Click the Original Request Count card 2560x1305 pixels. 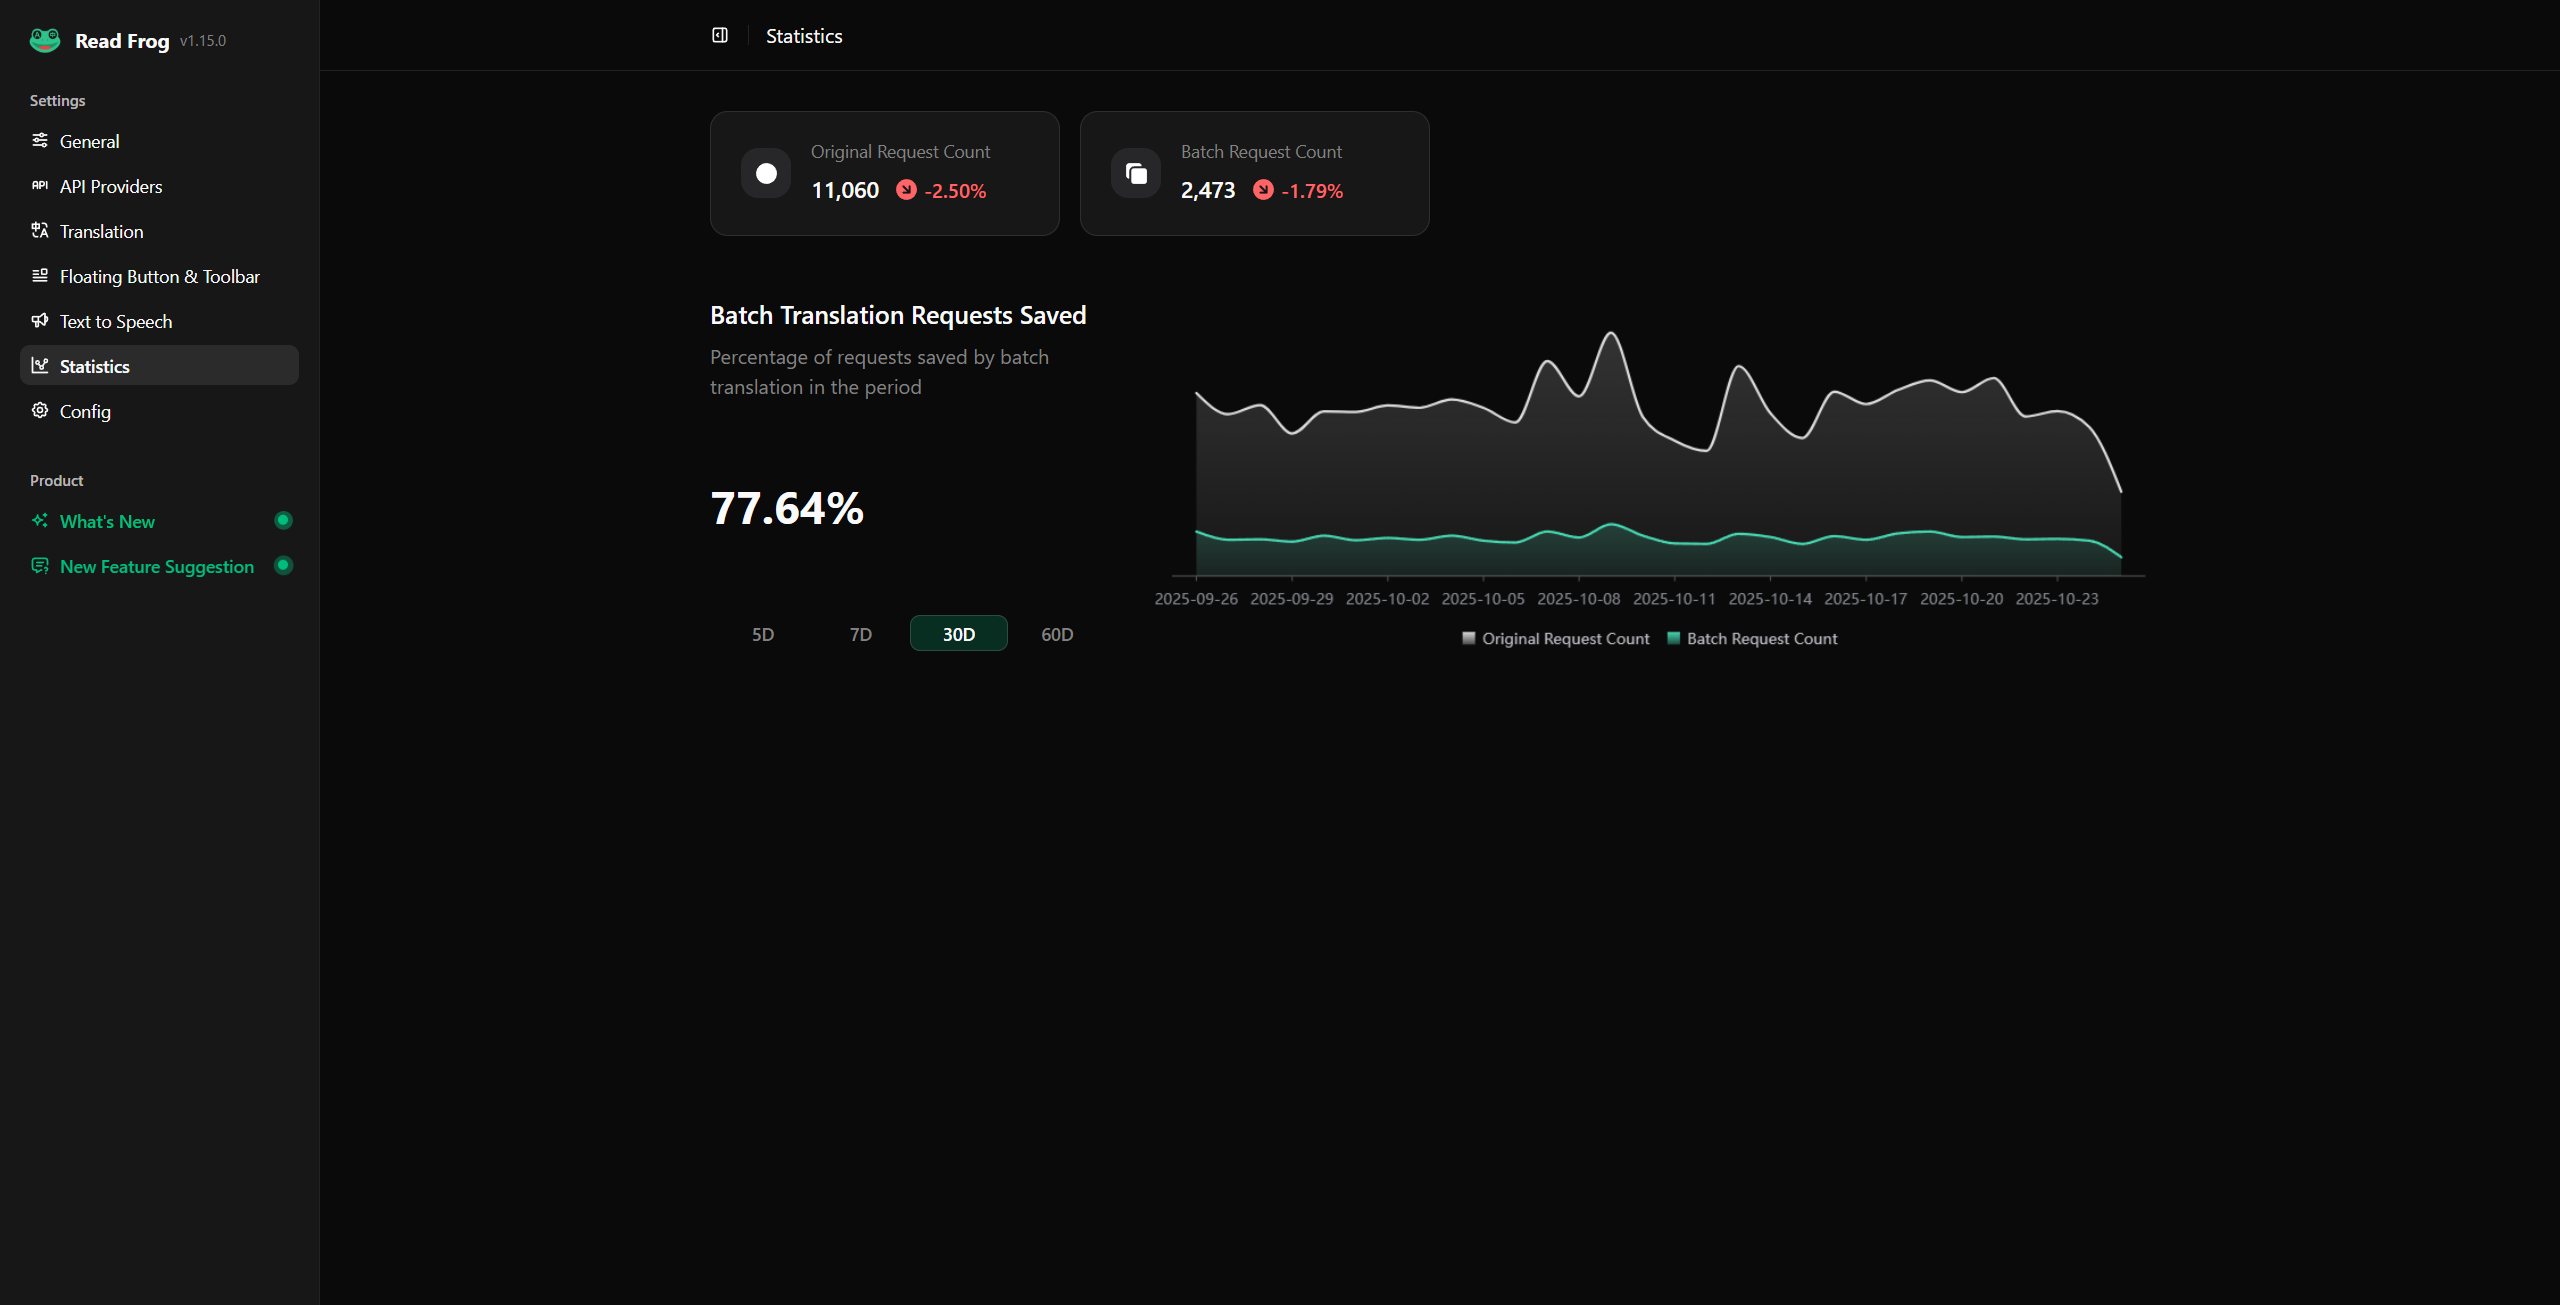(884, 174)
